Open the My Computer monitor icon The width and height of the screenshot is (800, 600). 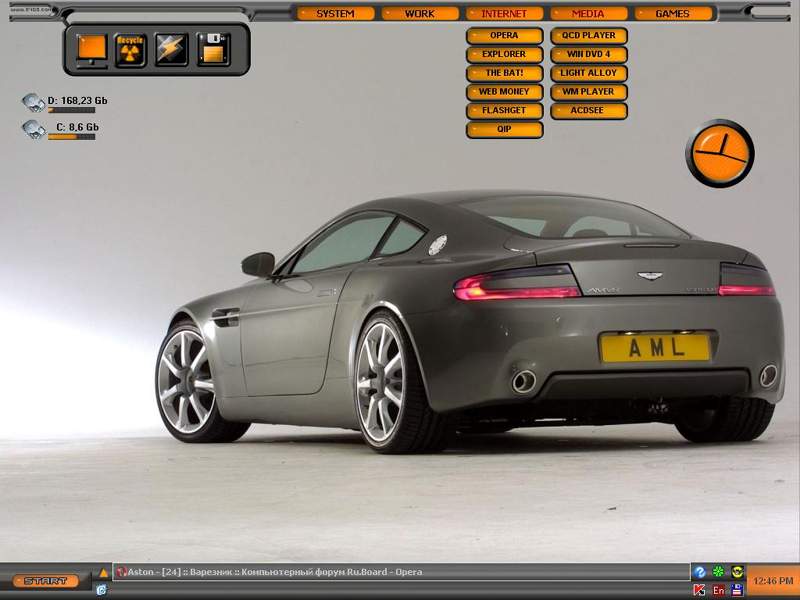92,49
